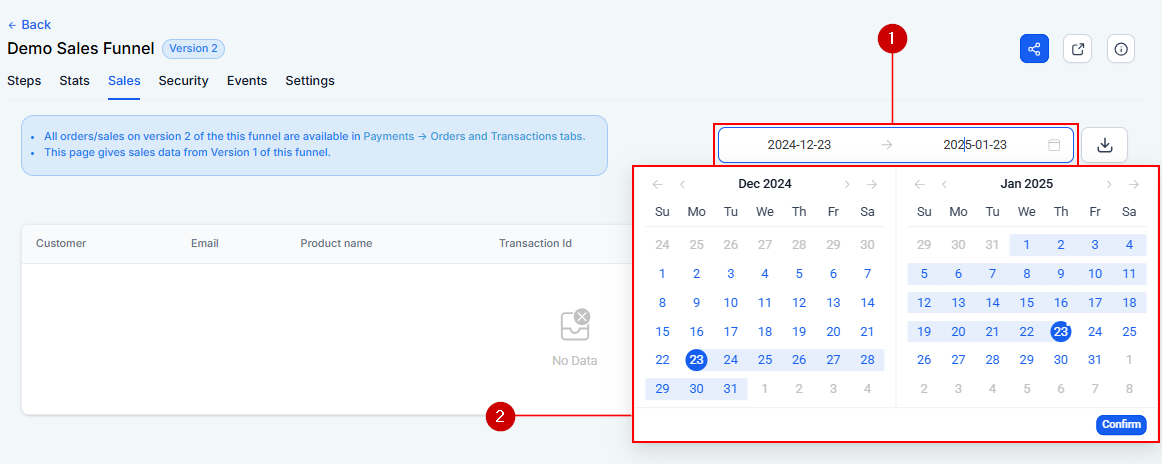Pick January 19 in the calendar

pyautogui.click(x=924, y=332)
